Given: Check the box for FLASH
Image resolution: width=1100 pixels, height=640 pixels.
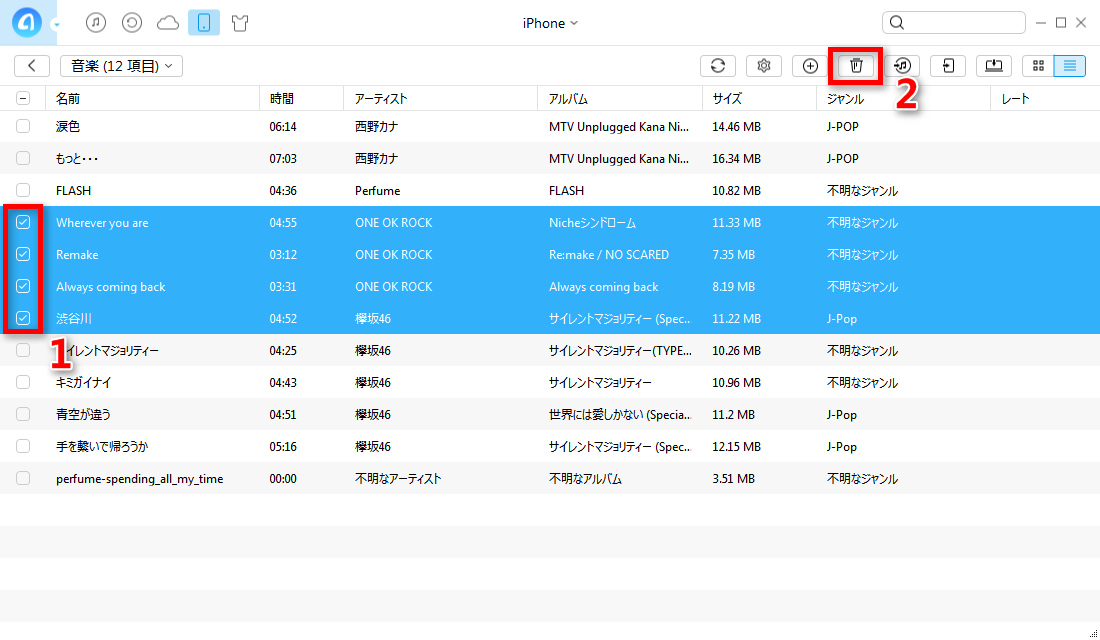Looking at the screenshot, I should (x=23, y=190).
